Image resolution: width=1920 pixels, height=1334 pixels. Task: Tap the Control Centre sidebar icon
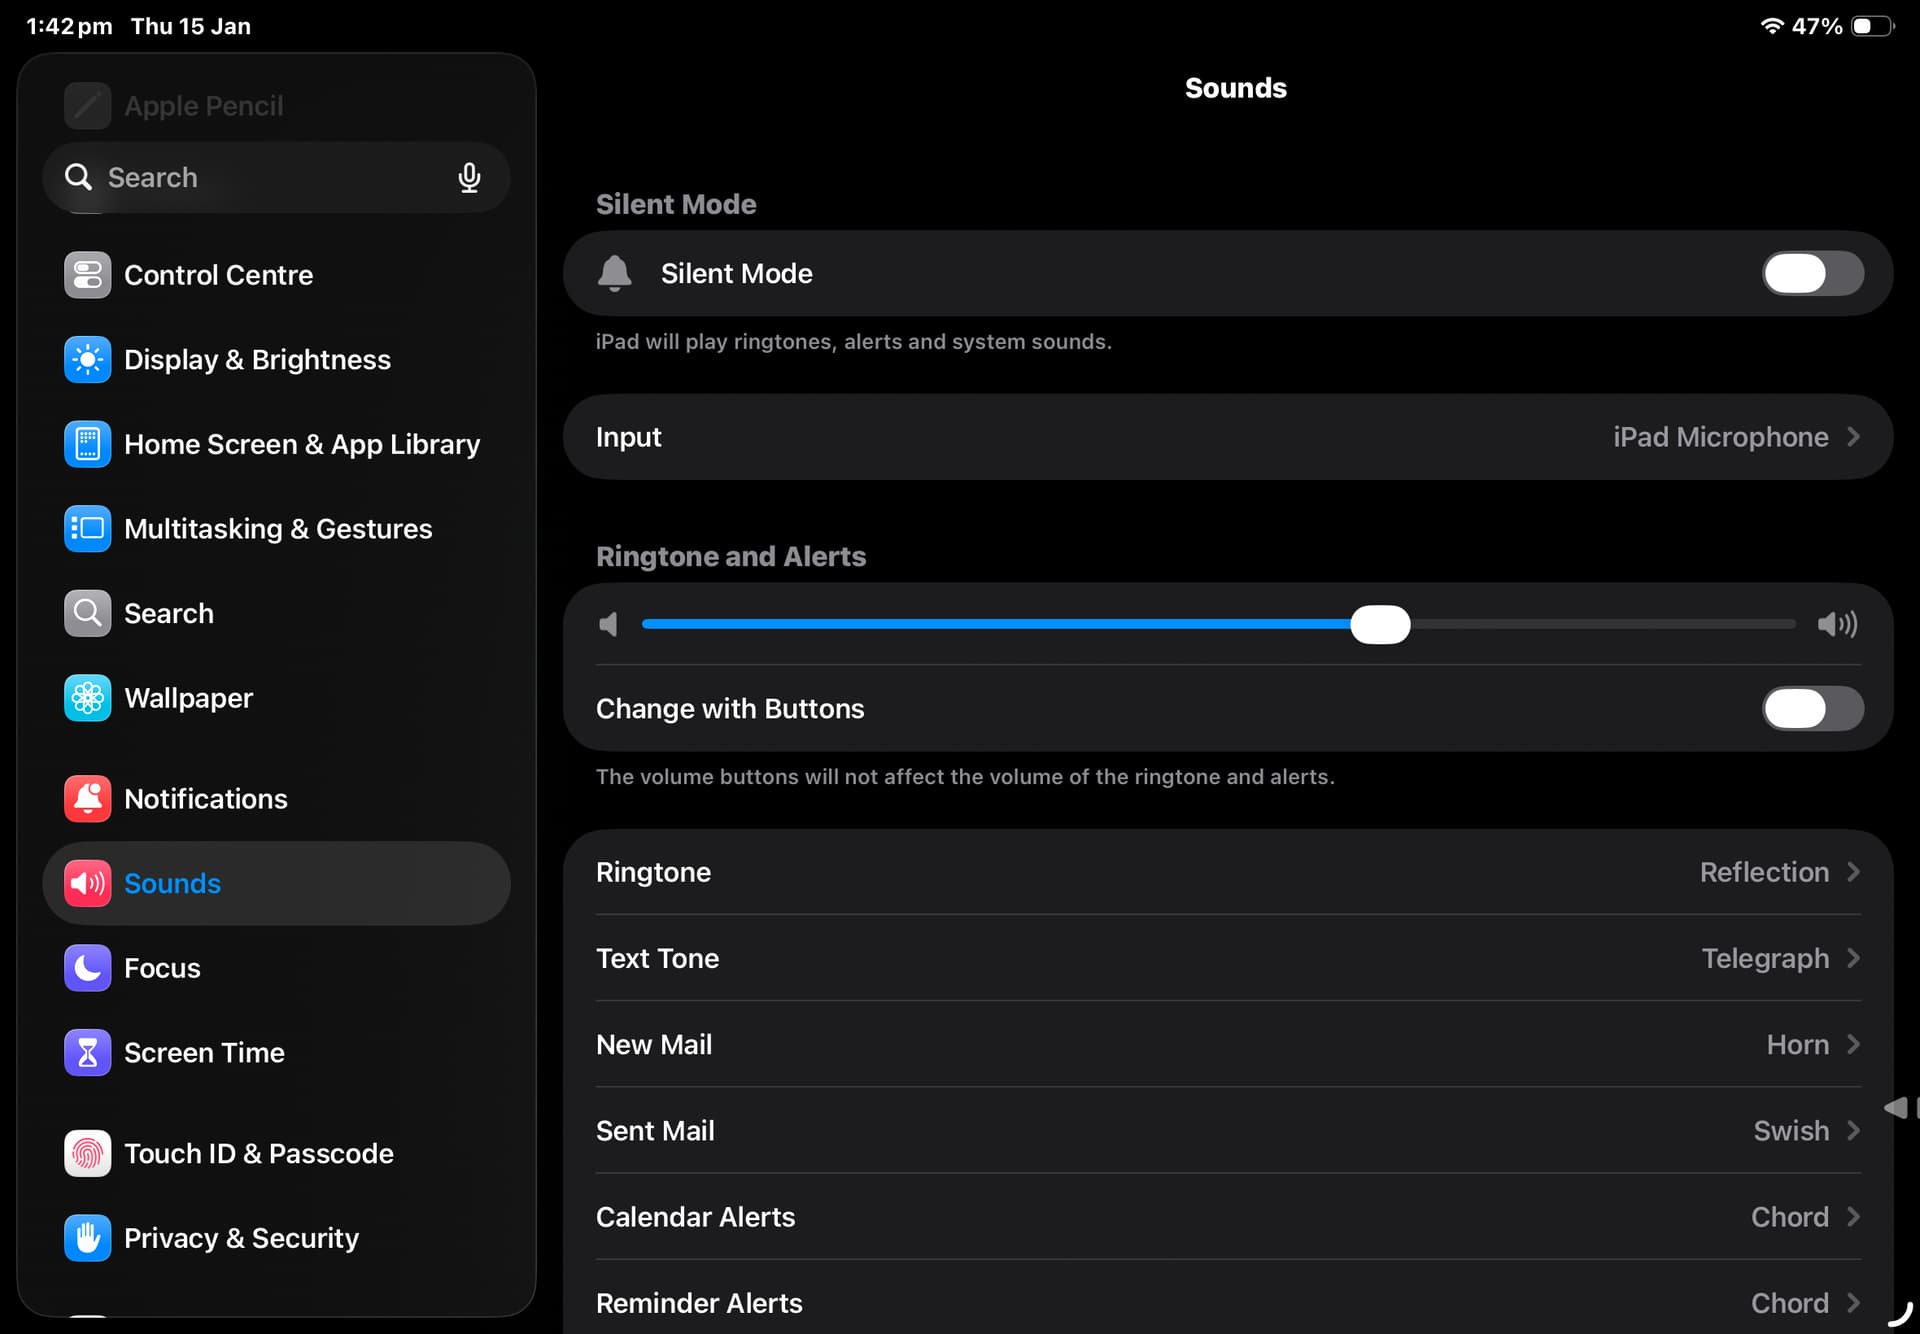87,275
